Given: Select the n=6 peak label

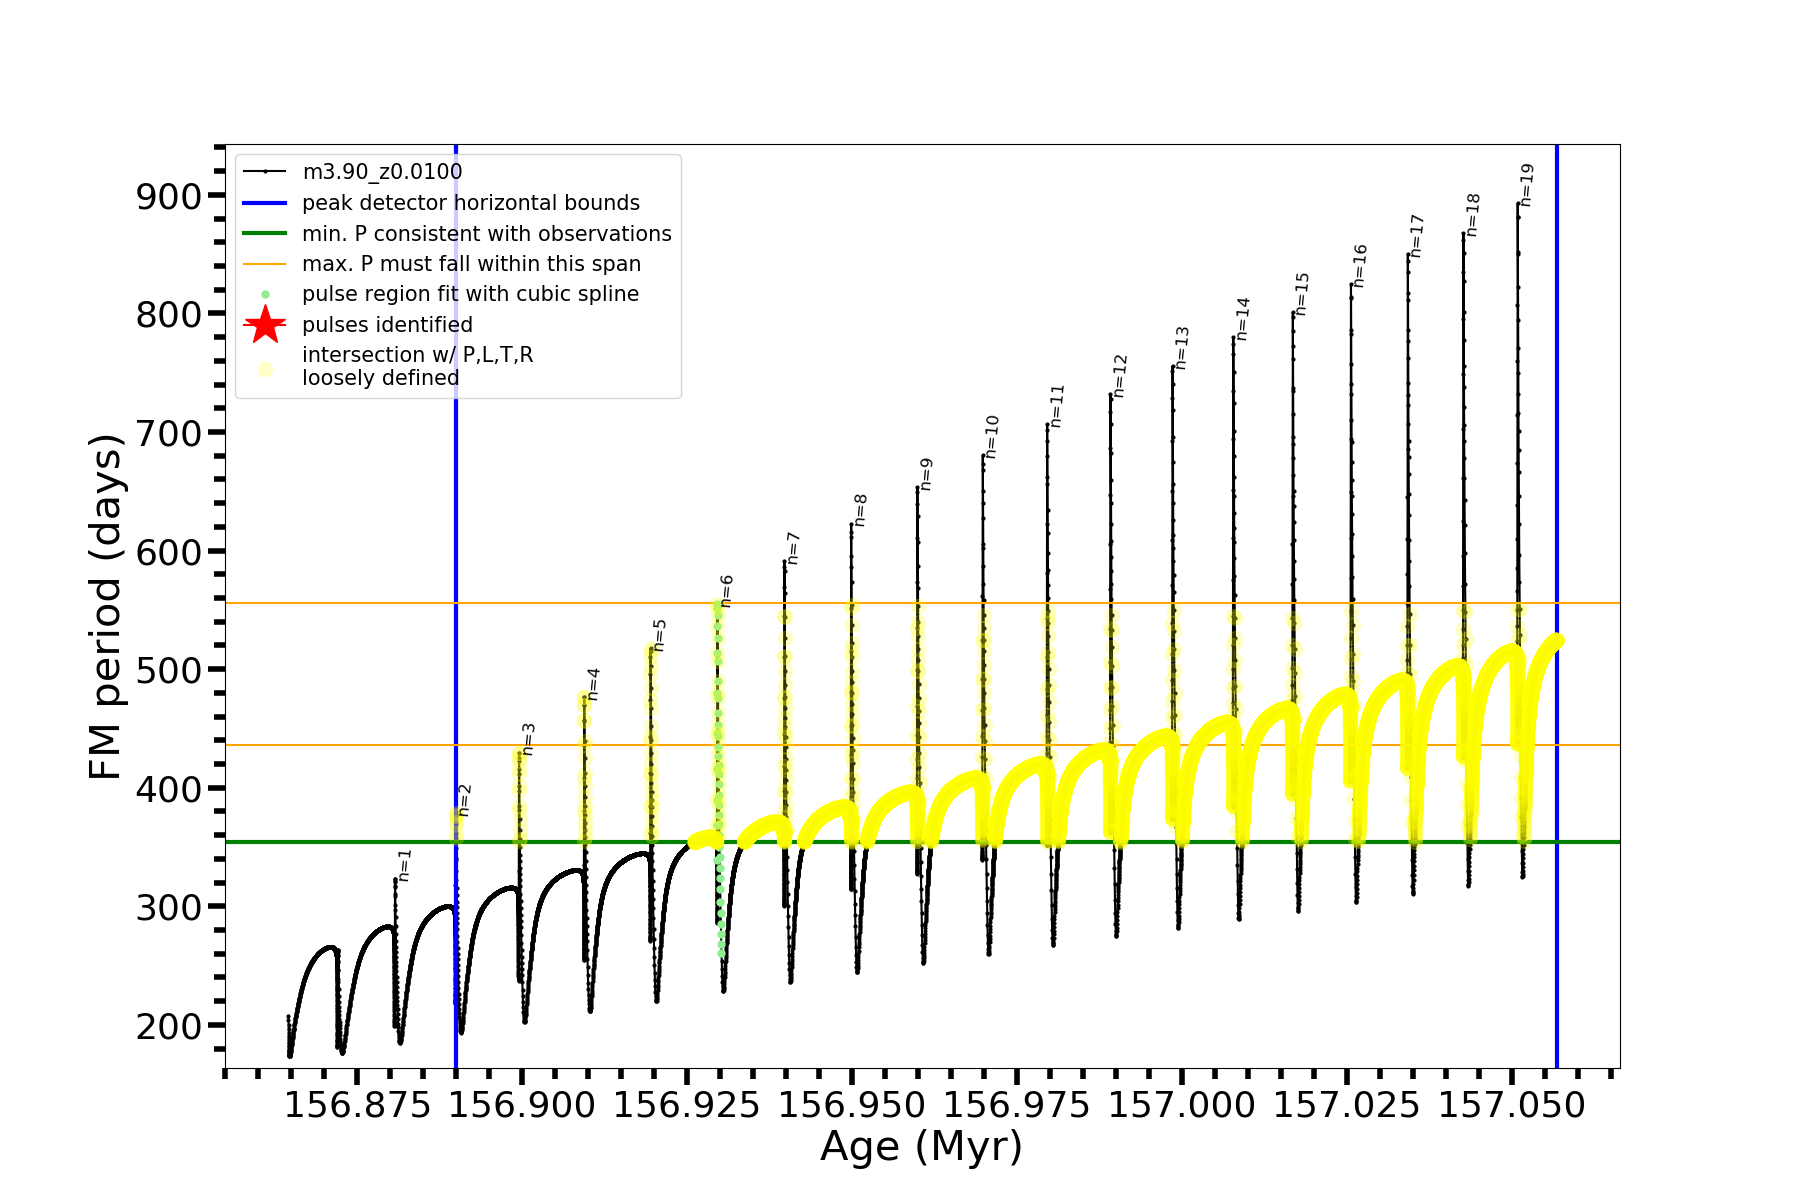Looking at the screenshot, I should [x=727, y=591].
